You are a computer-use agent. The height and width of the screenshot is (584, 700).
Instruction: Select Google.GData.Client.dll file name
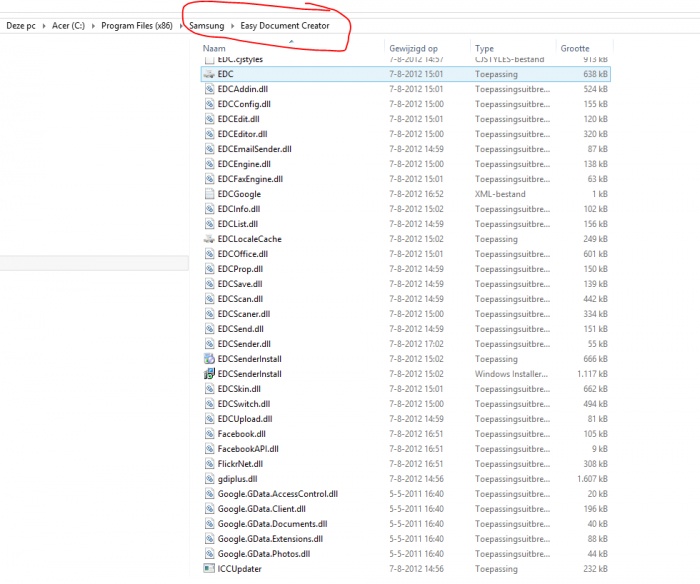[262, 509]
